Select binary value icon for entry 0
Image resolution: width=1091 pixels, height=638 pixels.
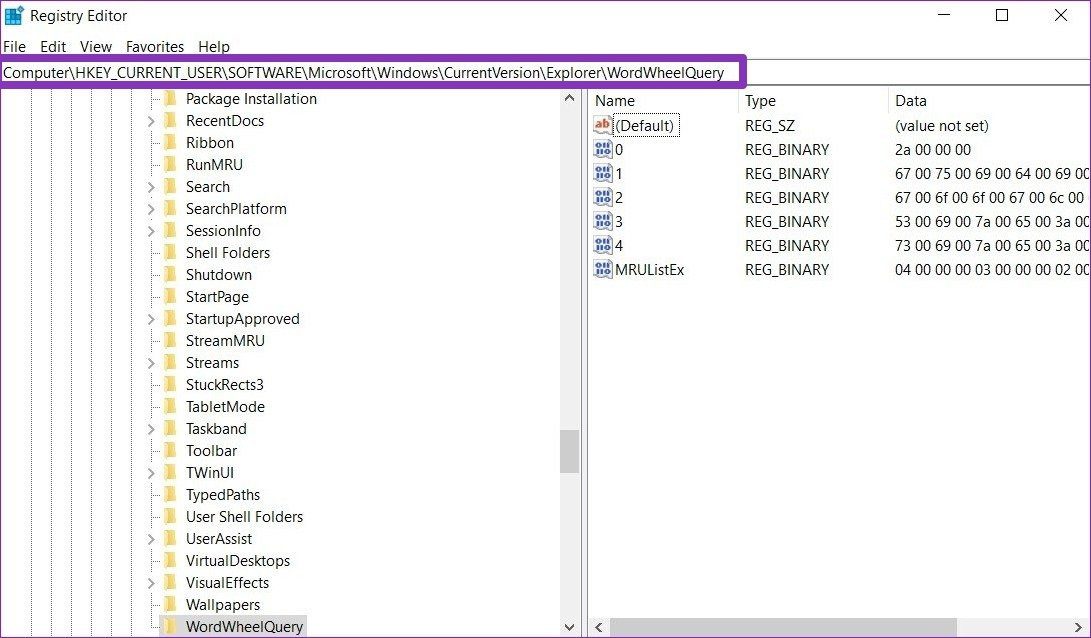[603, 150]
